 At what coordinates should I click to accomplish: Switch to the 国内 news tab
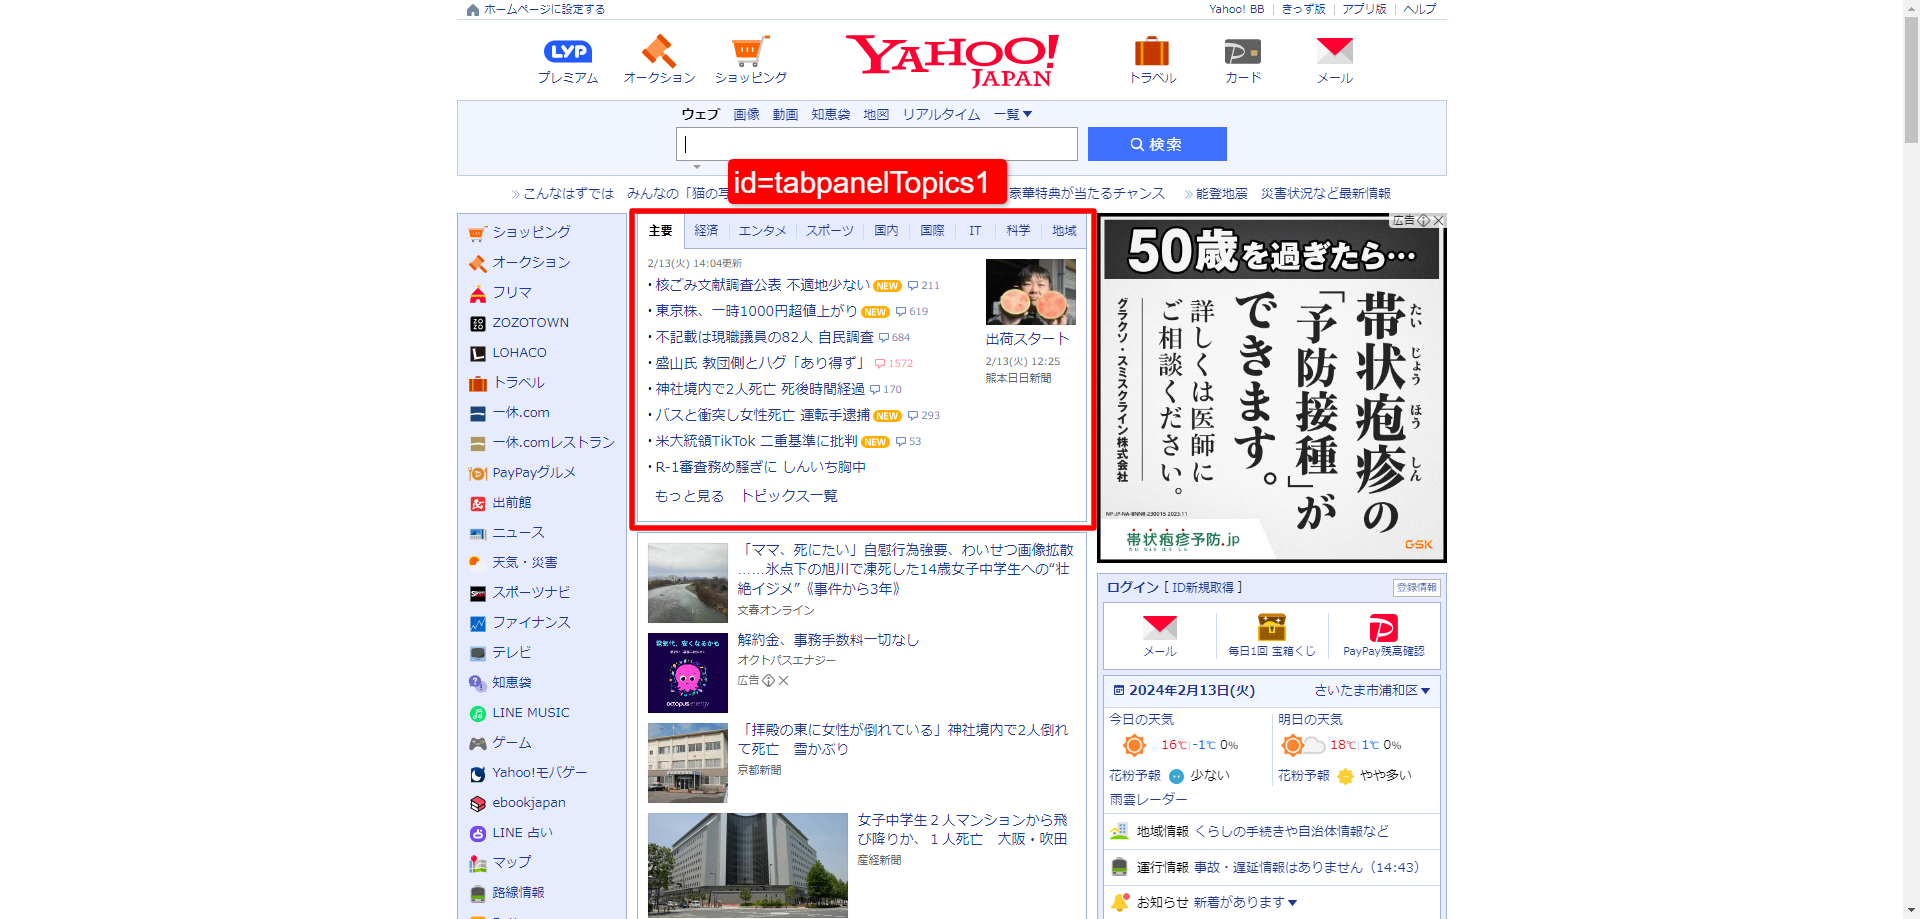(x=886, y=231)
